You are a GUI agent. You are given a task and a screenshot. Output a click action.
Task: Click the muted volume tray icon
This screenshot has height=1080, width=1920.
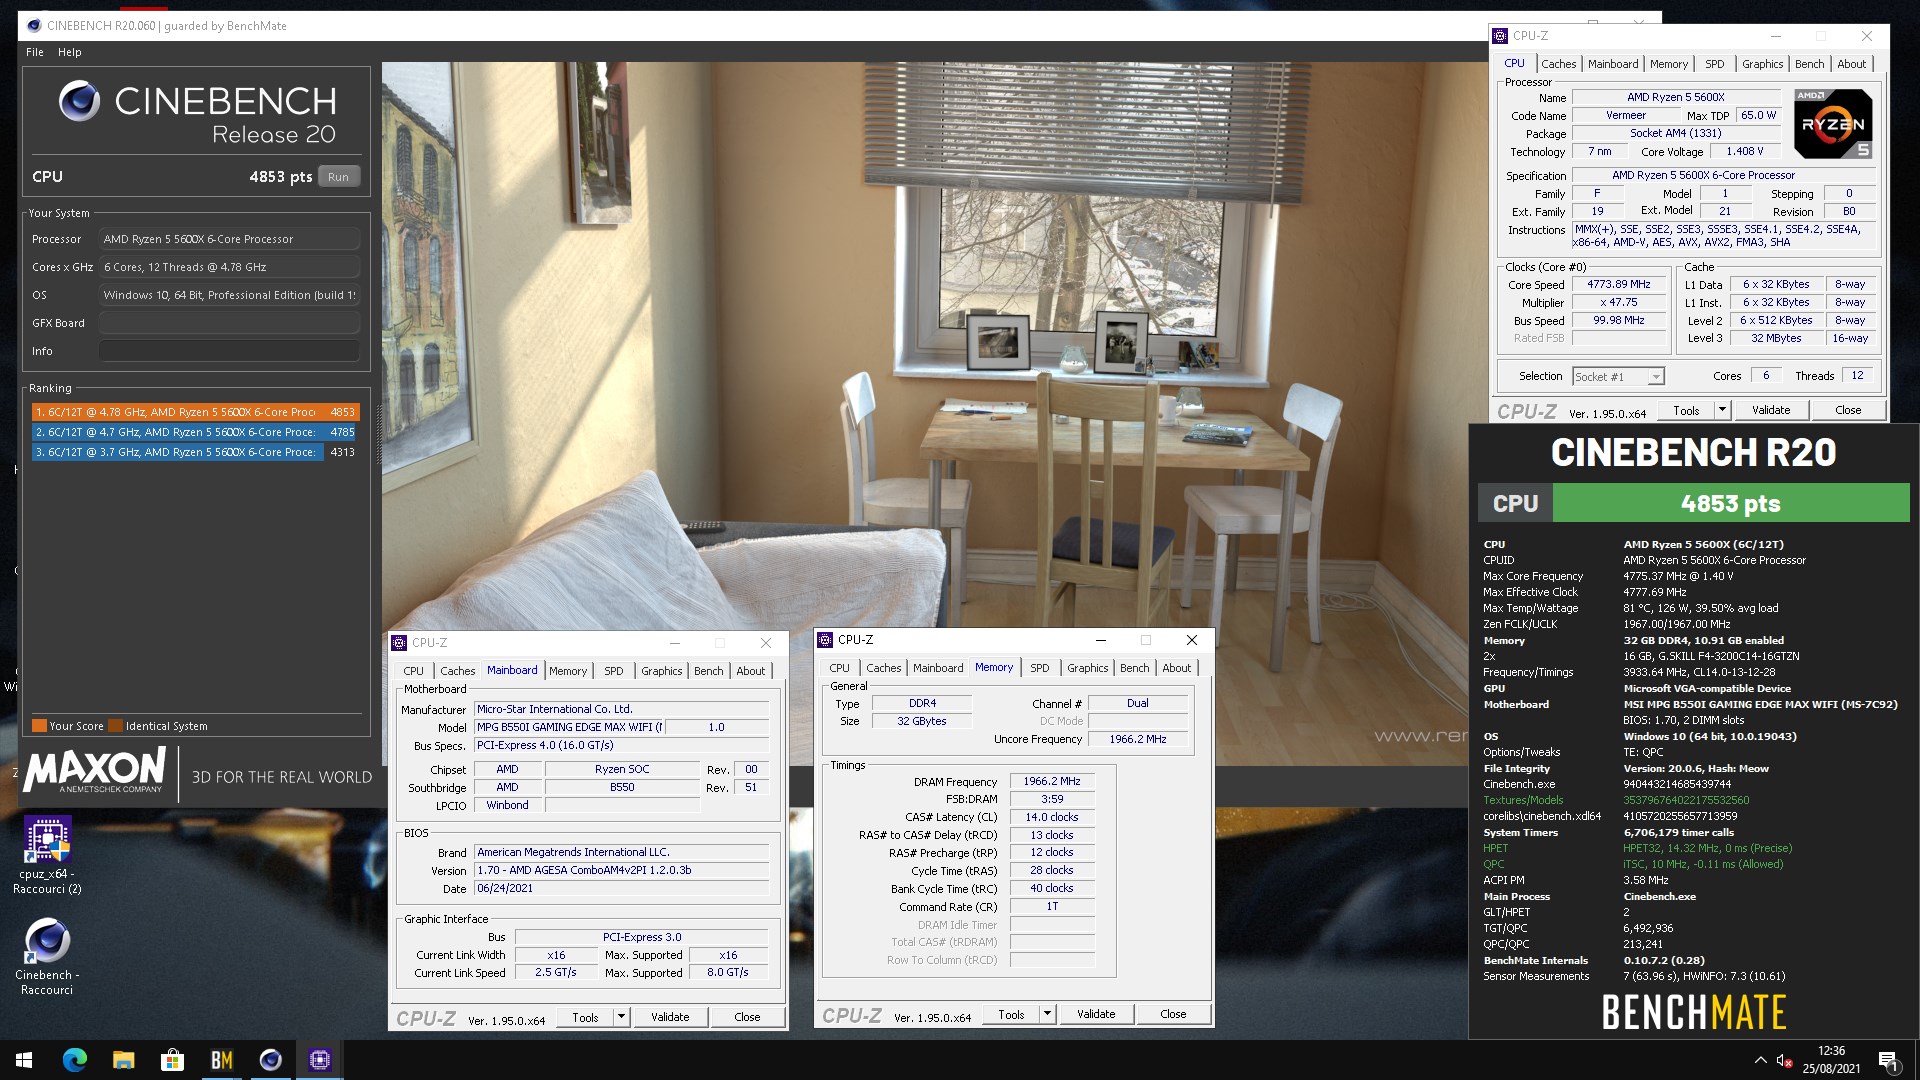(1784, 1060)
